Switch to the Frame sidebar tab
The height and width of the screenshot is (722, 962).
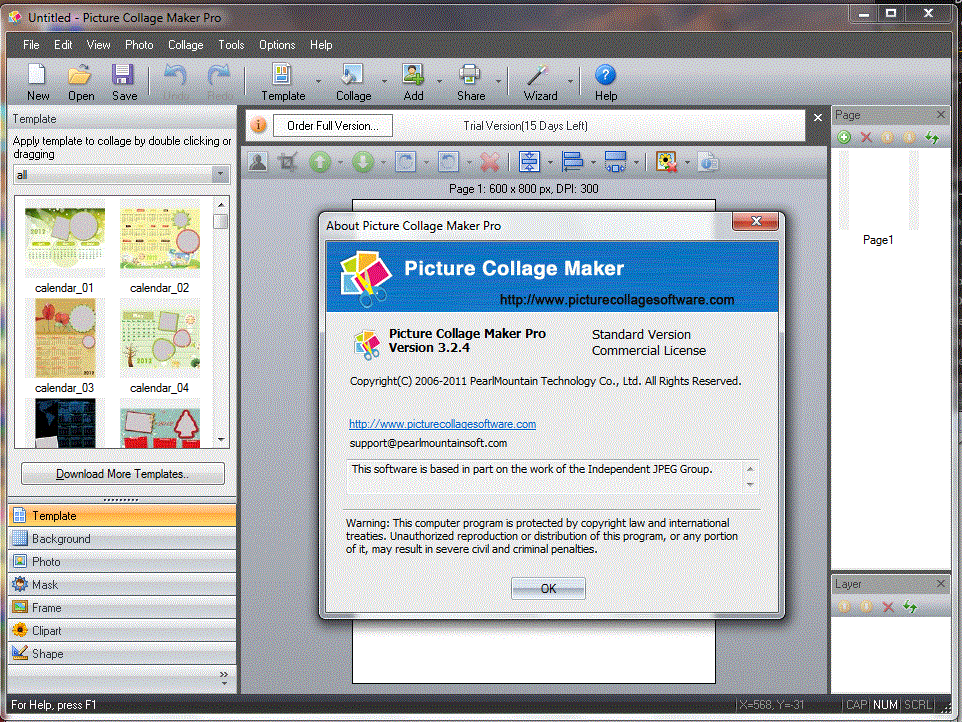pyautogui.click(x=122, y=607)
